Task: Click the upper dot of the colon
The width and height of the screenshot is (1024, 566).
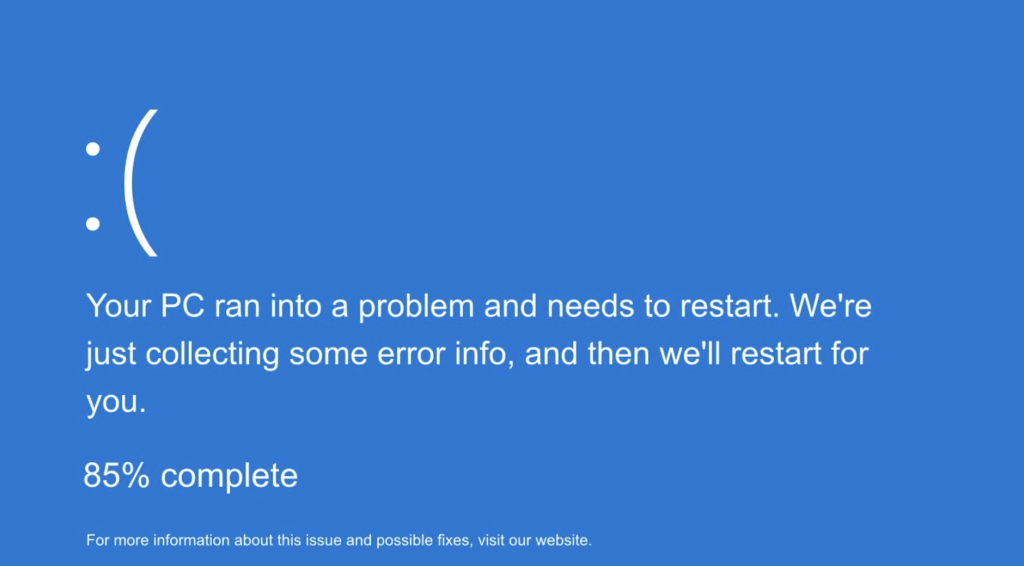Action: [x=93, y=149]
